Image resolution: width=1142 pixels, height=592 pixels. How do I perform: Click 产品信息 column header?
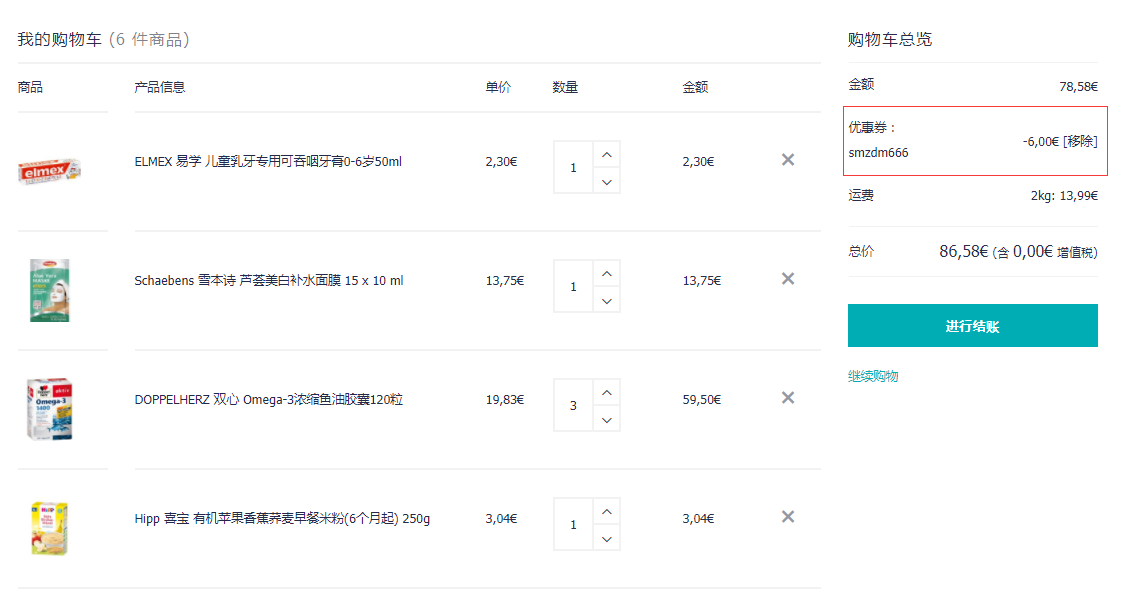[x=160, y=87]
